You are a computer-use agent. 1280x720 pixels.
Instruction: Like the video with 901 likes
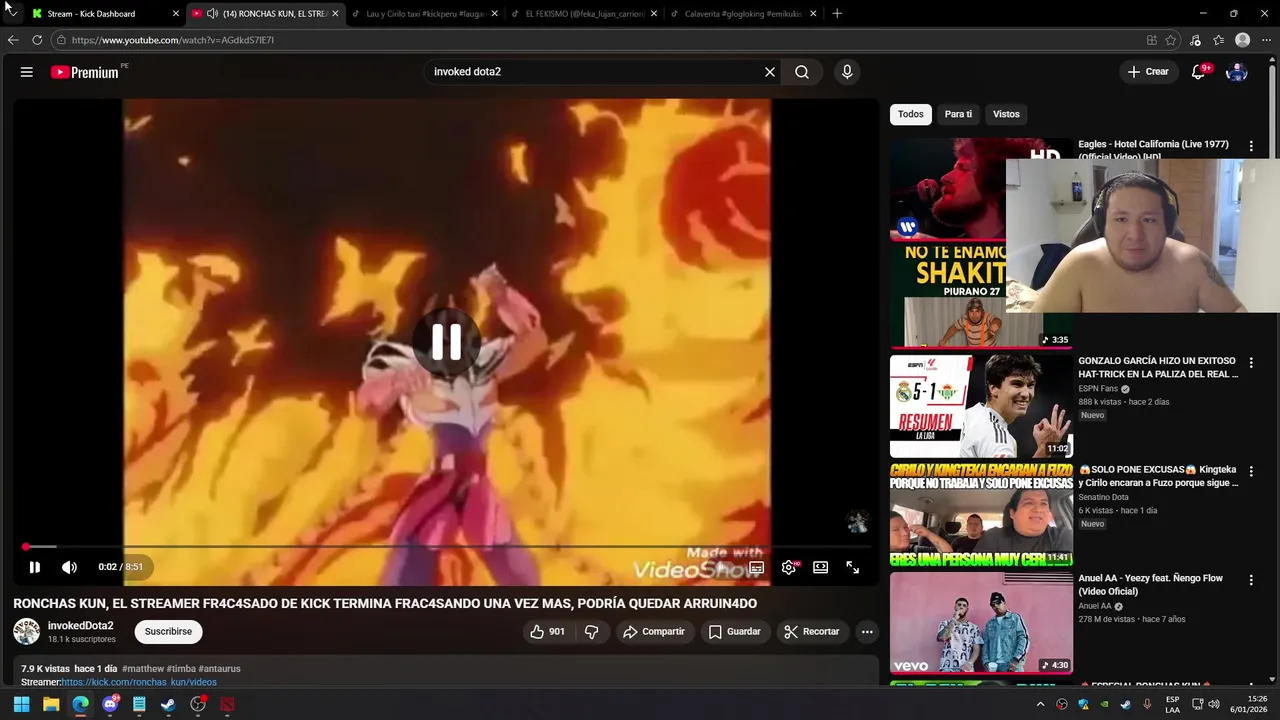[x=548, y=632]
